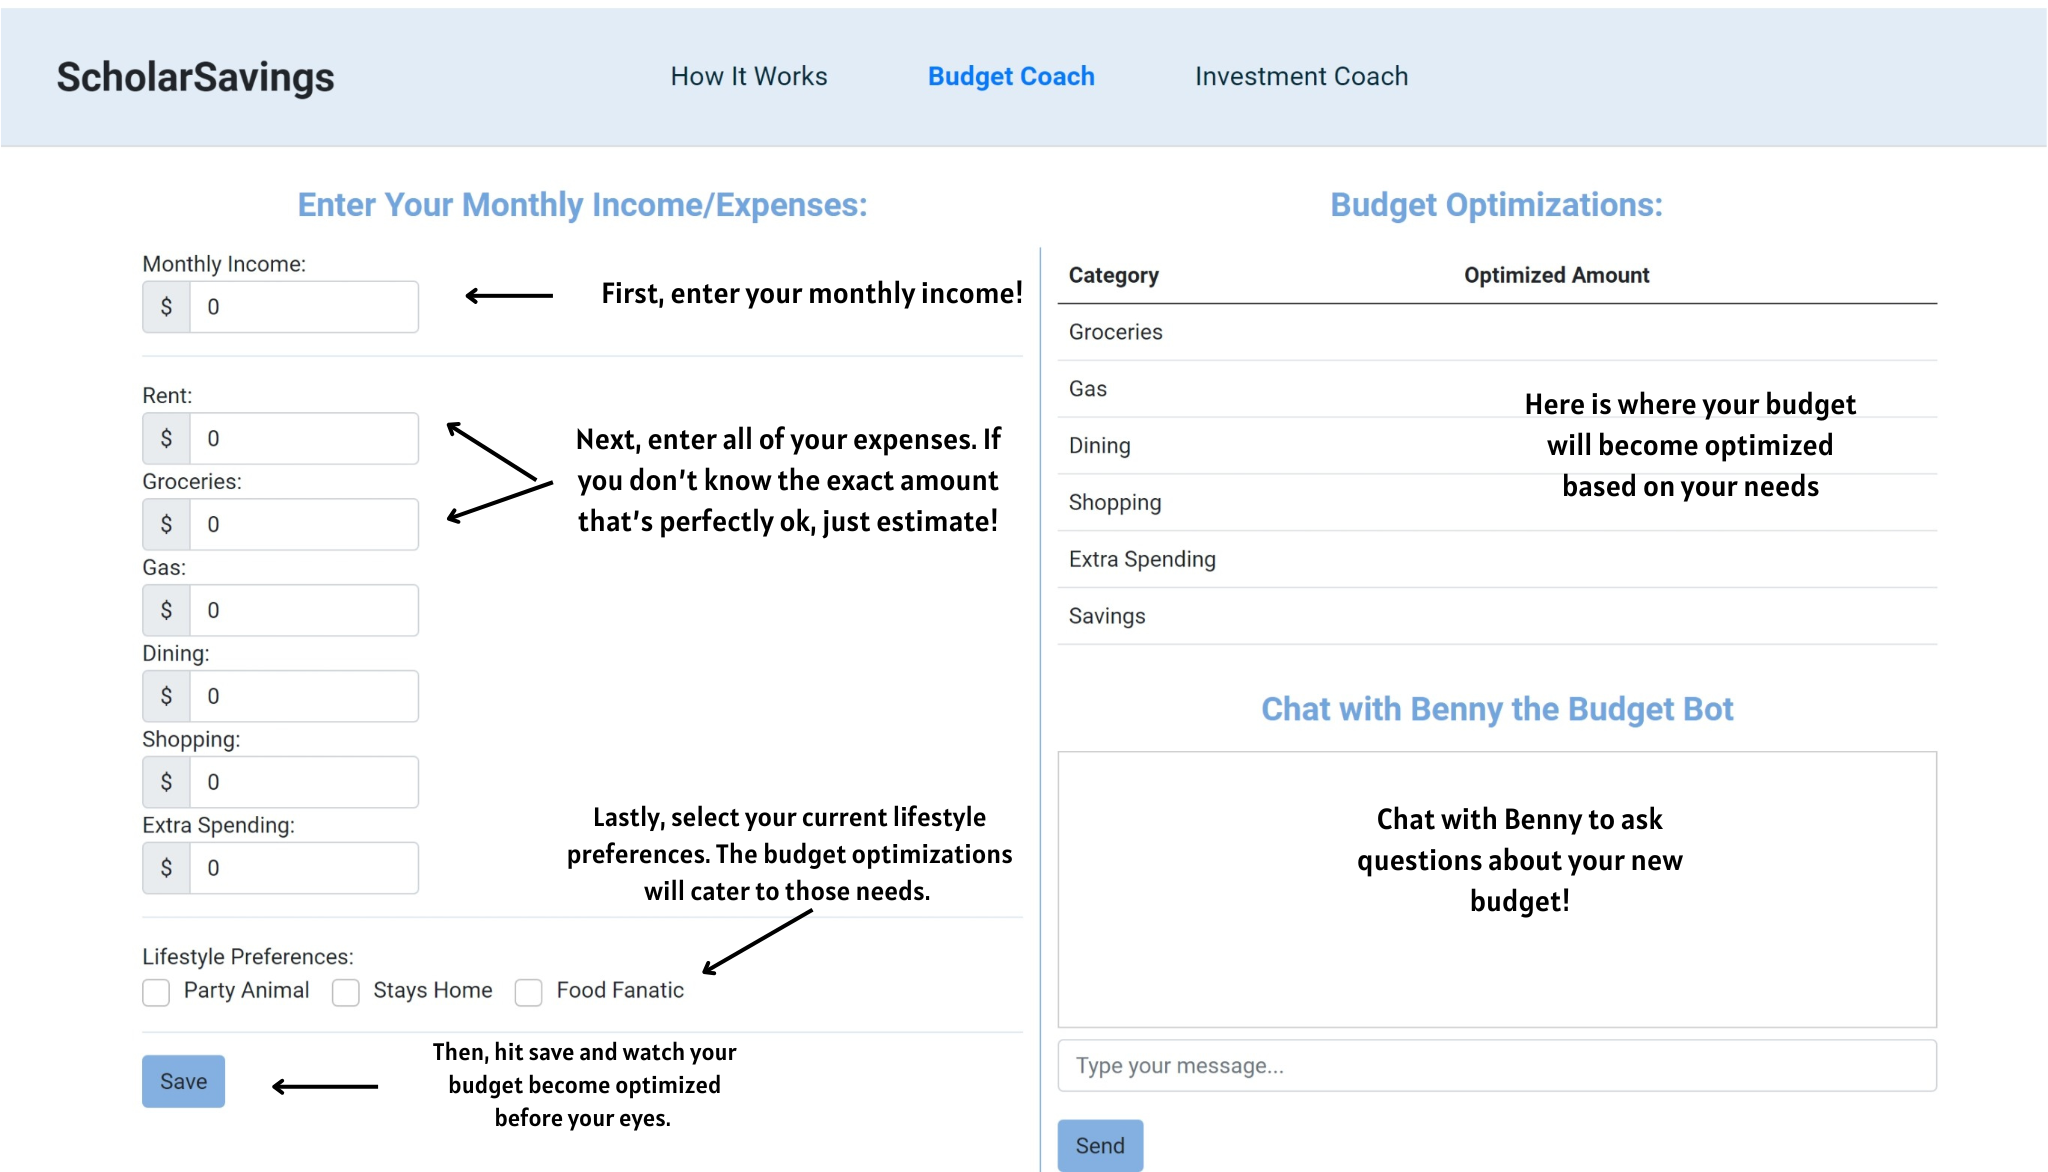Hit the Save button to optimize budget
The height and width of the screenshot is (1172, 2048).
[183, 1081]
